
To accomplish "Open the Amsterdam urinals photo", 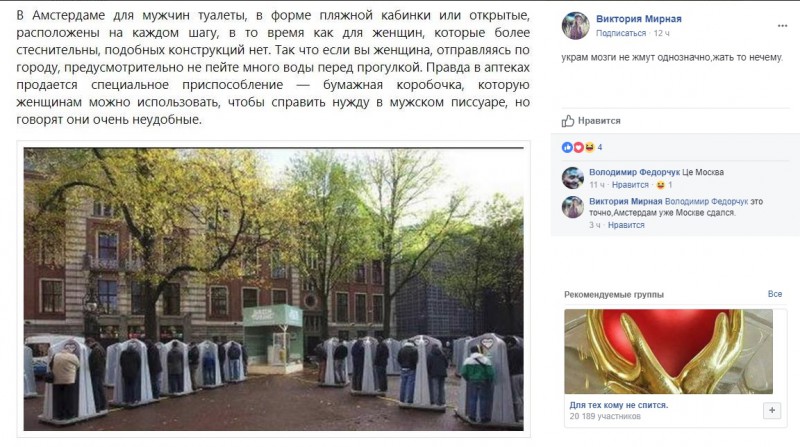I will point(273,289).
